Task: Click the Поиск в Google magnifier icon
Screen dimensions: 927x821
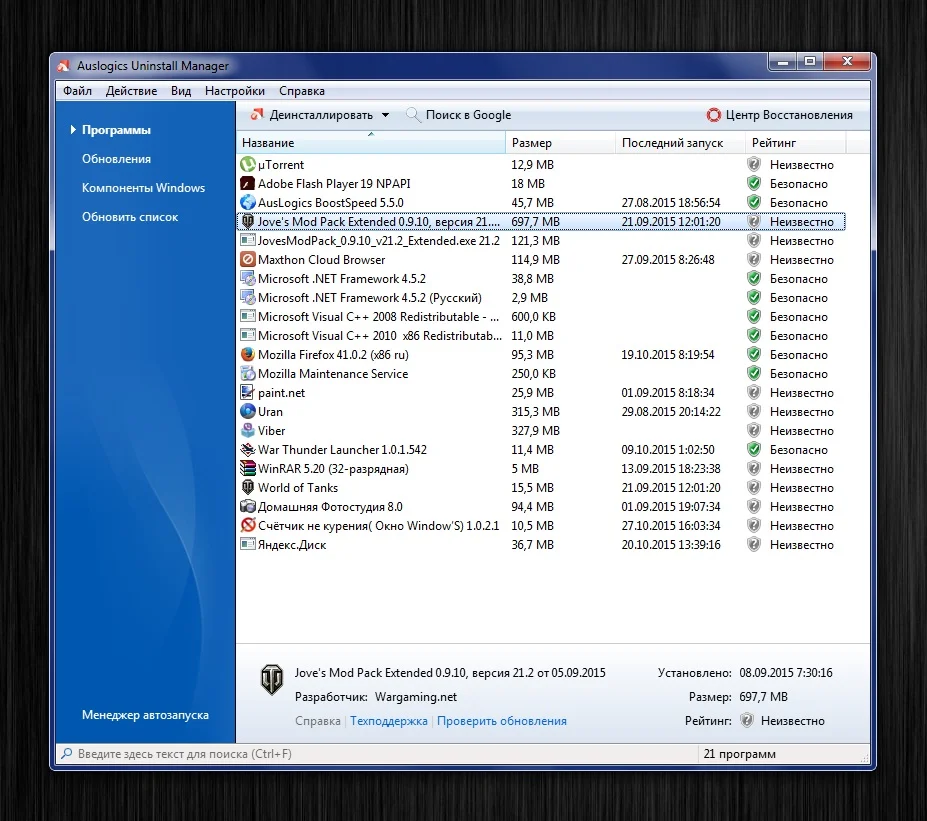Action: pos(414,115)
